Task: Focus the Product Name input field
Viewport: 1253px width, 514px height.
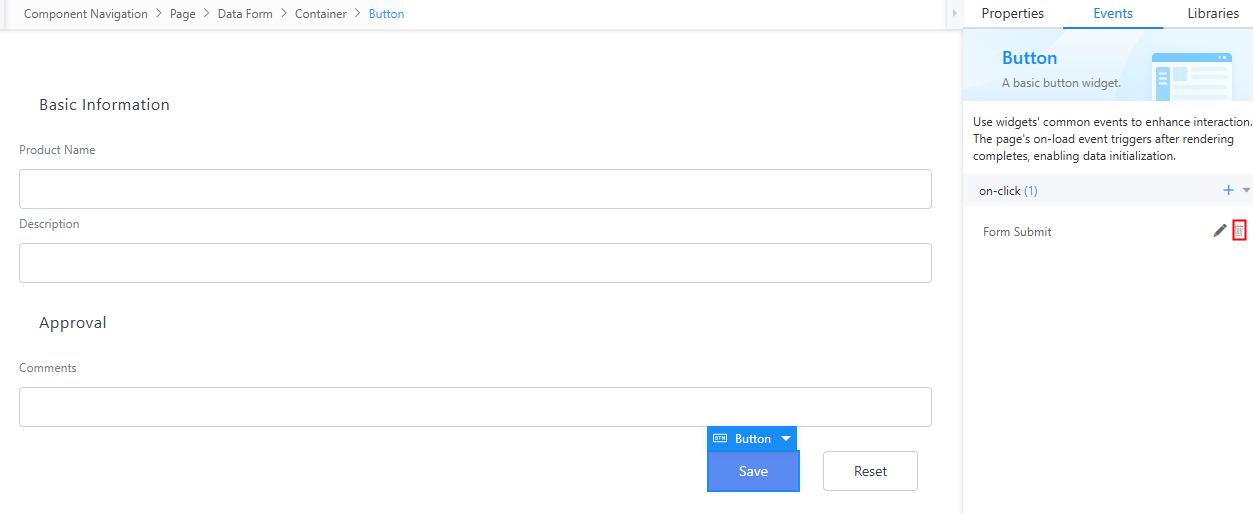Action: pos(475,189)
